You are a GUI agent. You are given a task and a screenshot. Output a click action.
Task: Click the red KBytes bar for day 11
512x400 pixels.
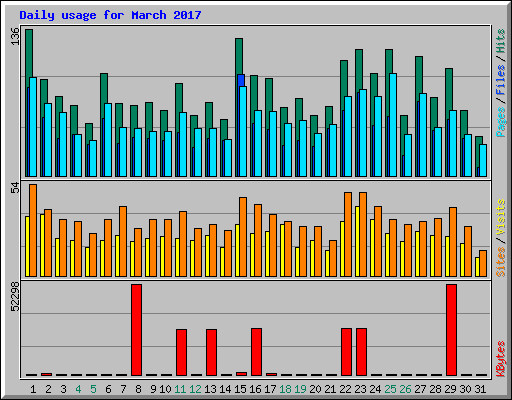[x=181, y=353]
